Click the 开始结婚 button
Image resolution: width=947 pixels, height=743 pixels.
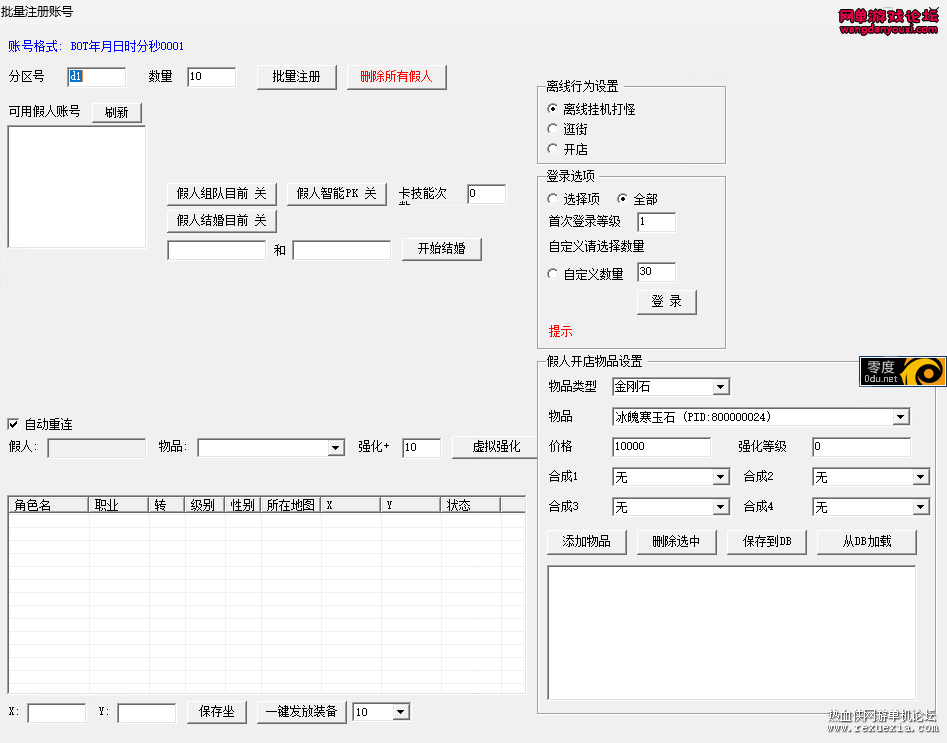click(x=441, y=249)
